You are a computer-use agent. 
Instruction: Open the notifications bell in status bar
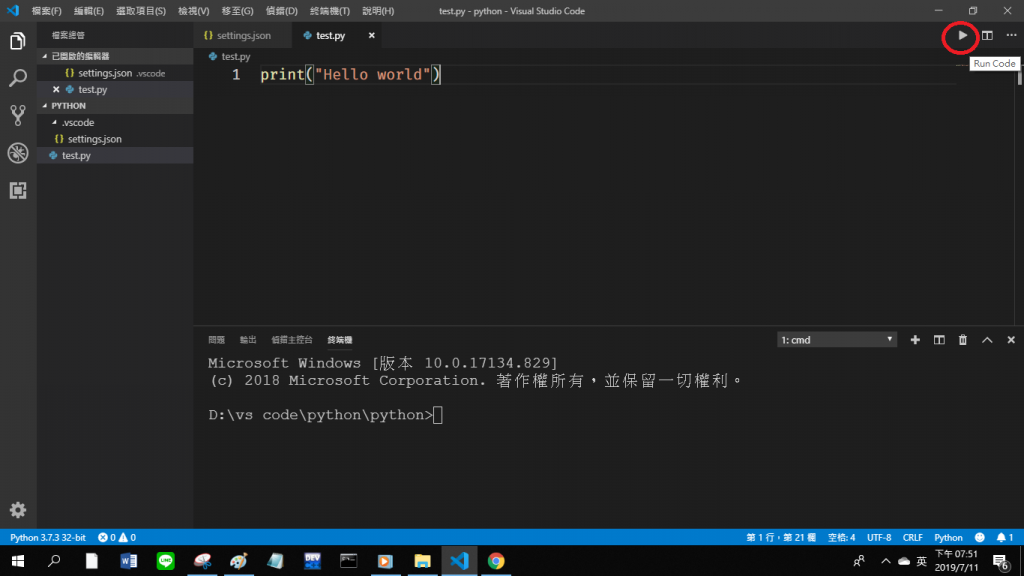pyautogui.click(x=1004, y=537)
